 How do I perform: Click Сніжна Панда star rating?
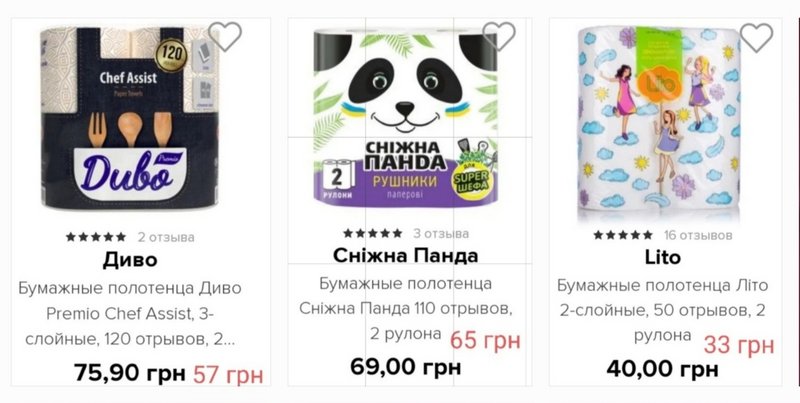click(373, 234)
